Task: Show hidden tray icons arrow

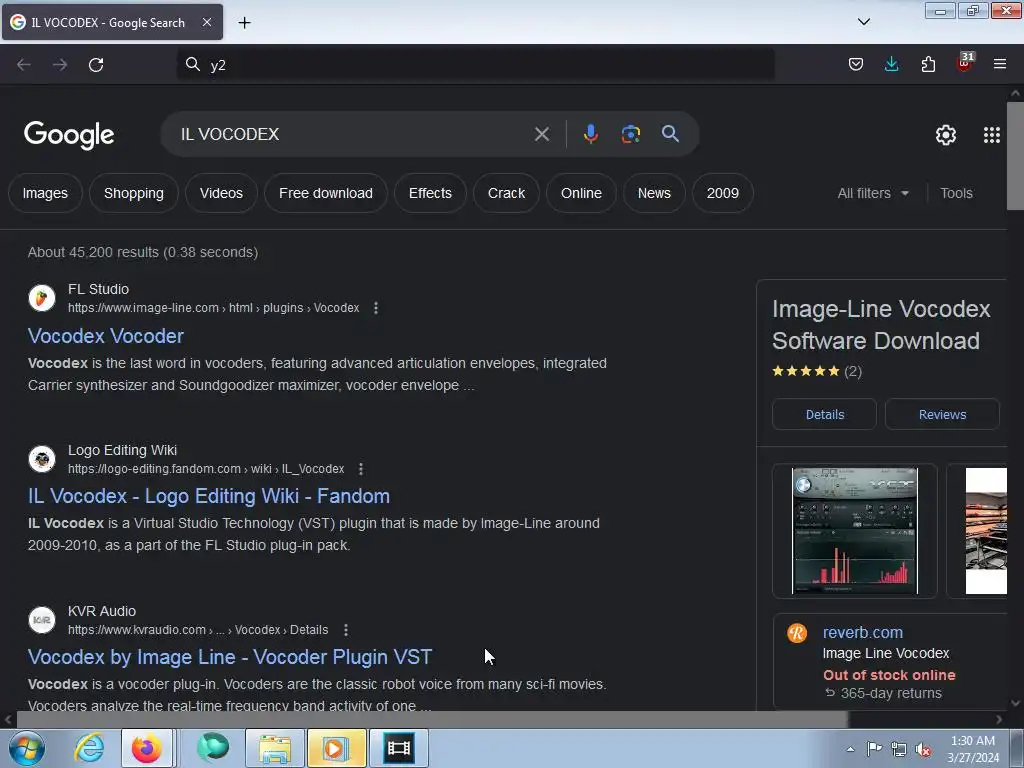Action: click(x=850, y=750)
